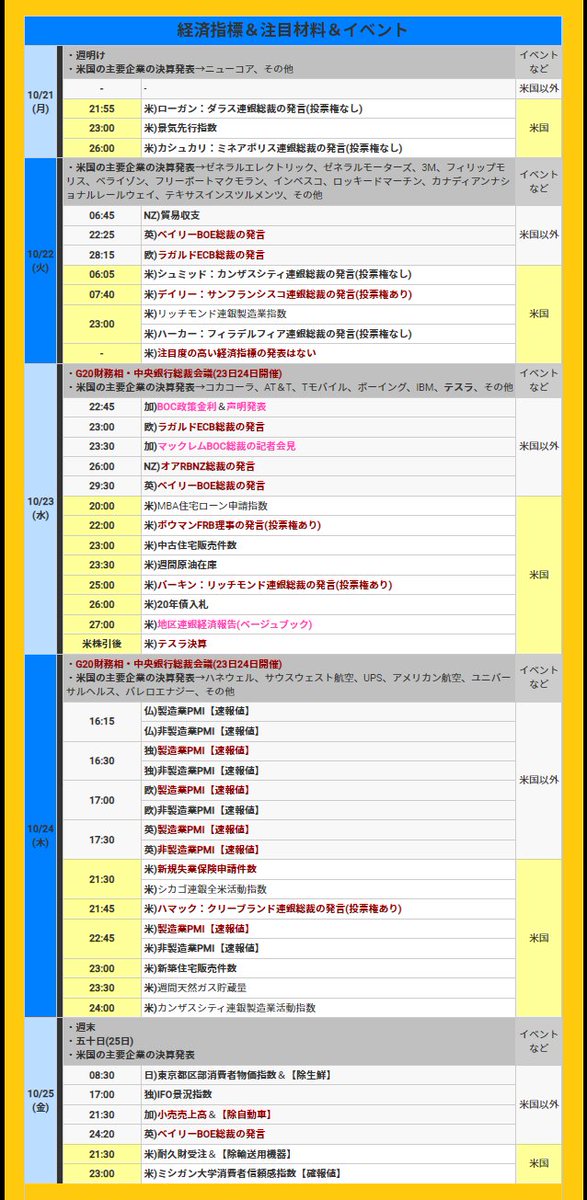Click 米)耐久財受注 entry
The image size is (587, 1200).
328,1153
